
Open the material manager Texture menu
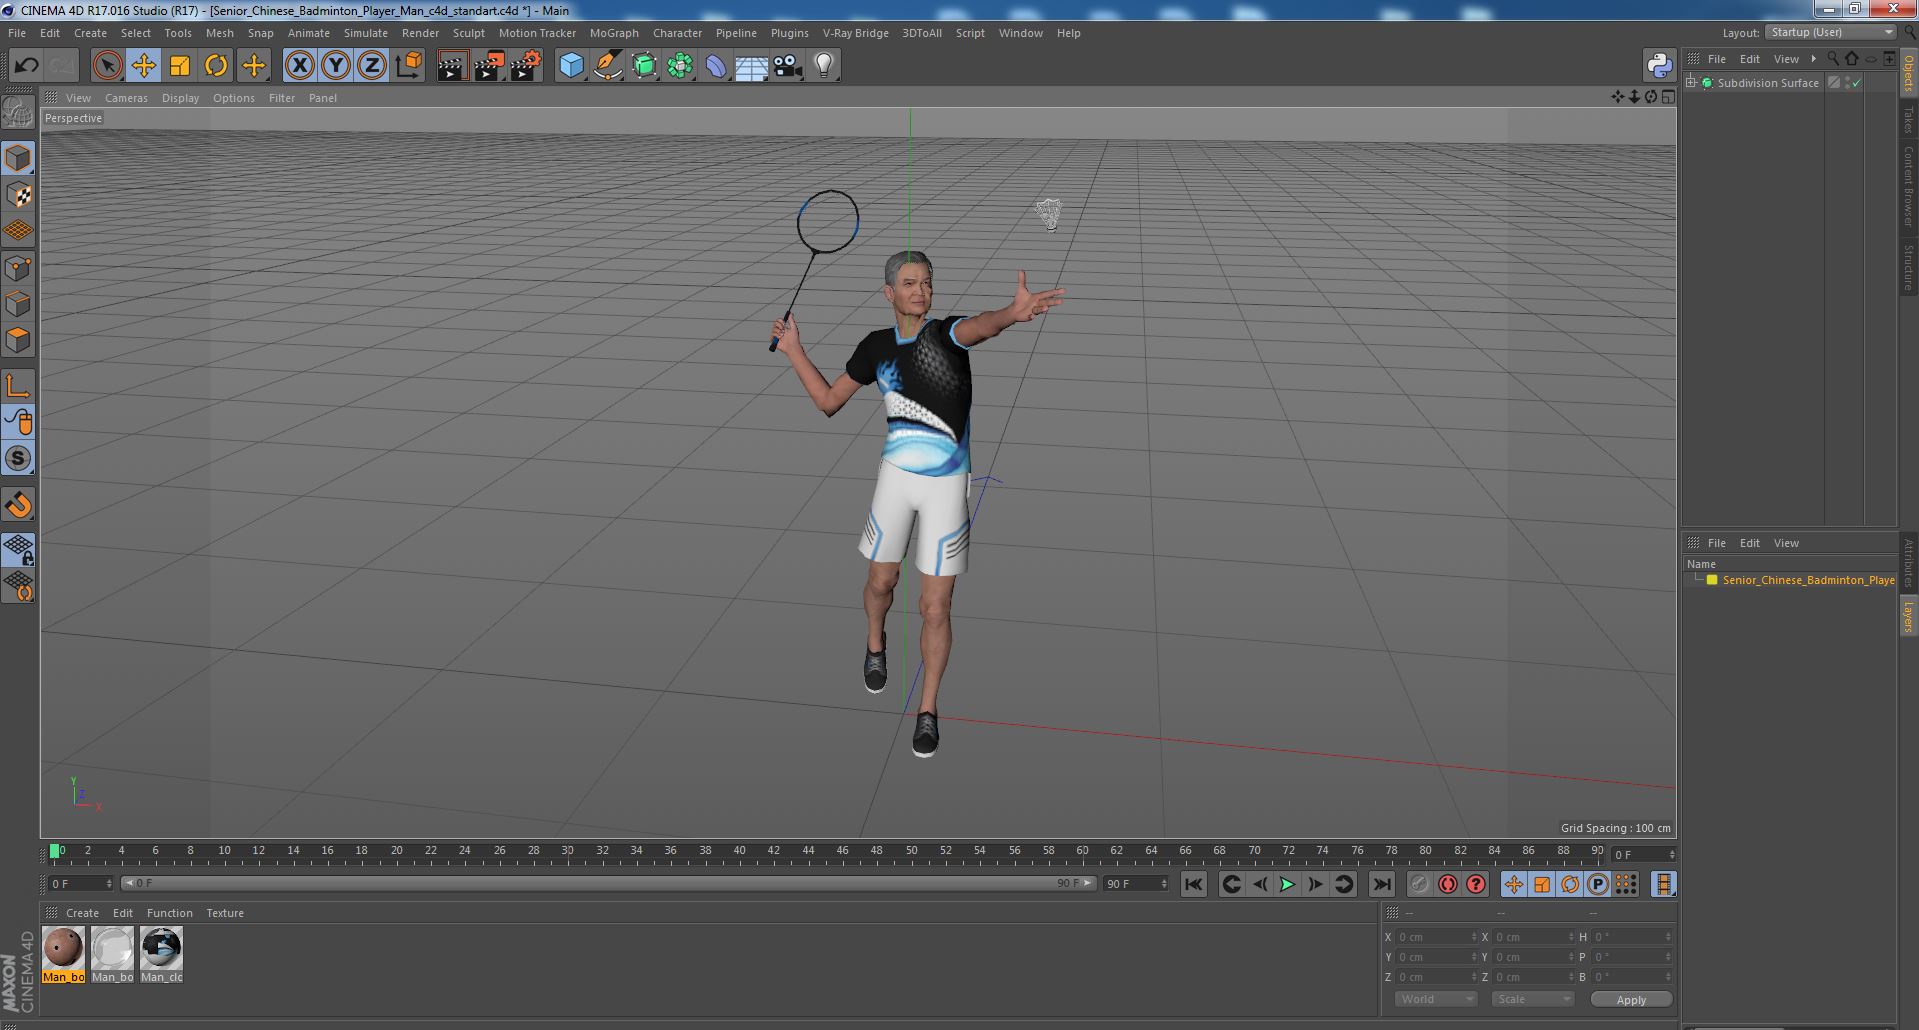click(225, 913)
